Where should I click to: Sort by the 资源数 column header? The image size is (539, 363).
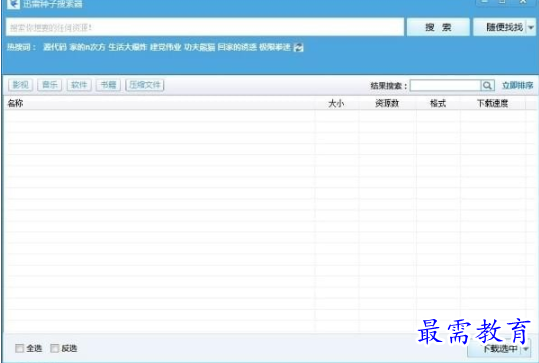tap(387, 103)
